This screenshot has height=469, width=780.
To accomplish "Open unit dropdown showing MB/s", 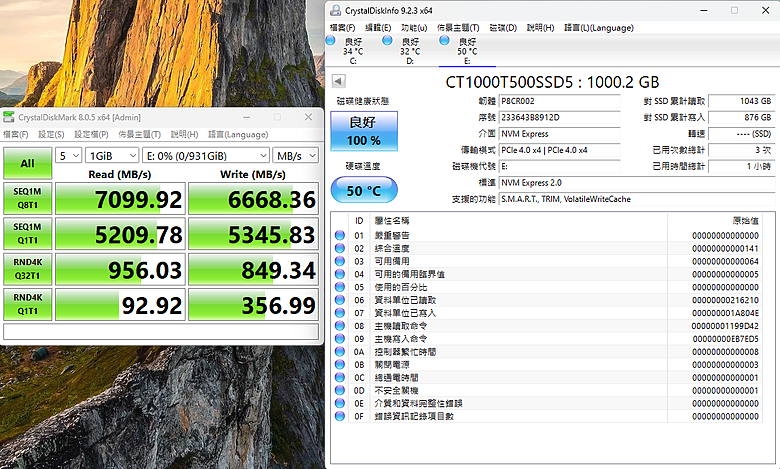I will point(295,156).
